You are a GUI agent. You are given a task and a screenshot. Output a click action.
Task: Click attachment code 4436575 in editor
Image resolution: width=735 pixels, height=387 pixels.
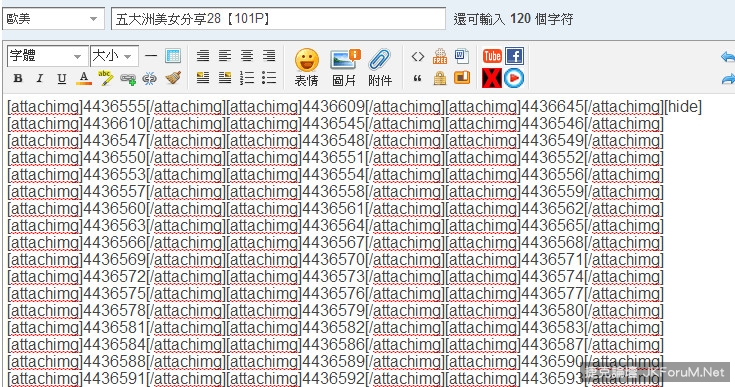114,293
